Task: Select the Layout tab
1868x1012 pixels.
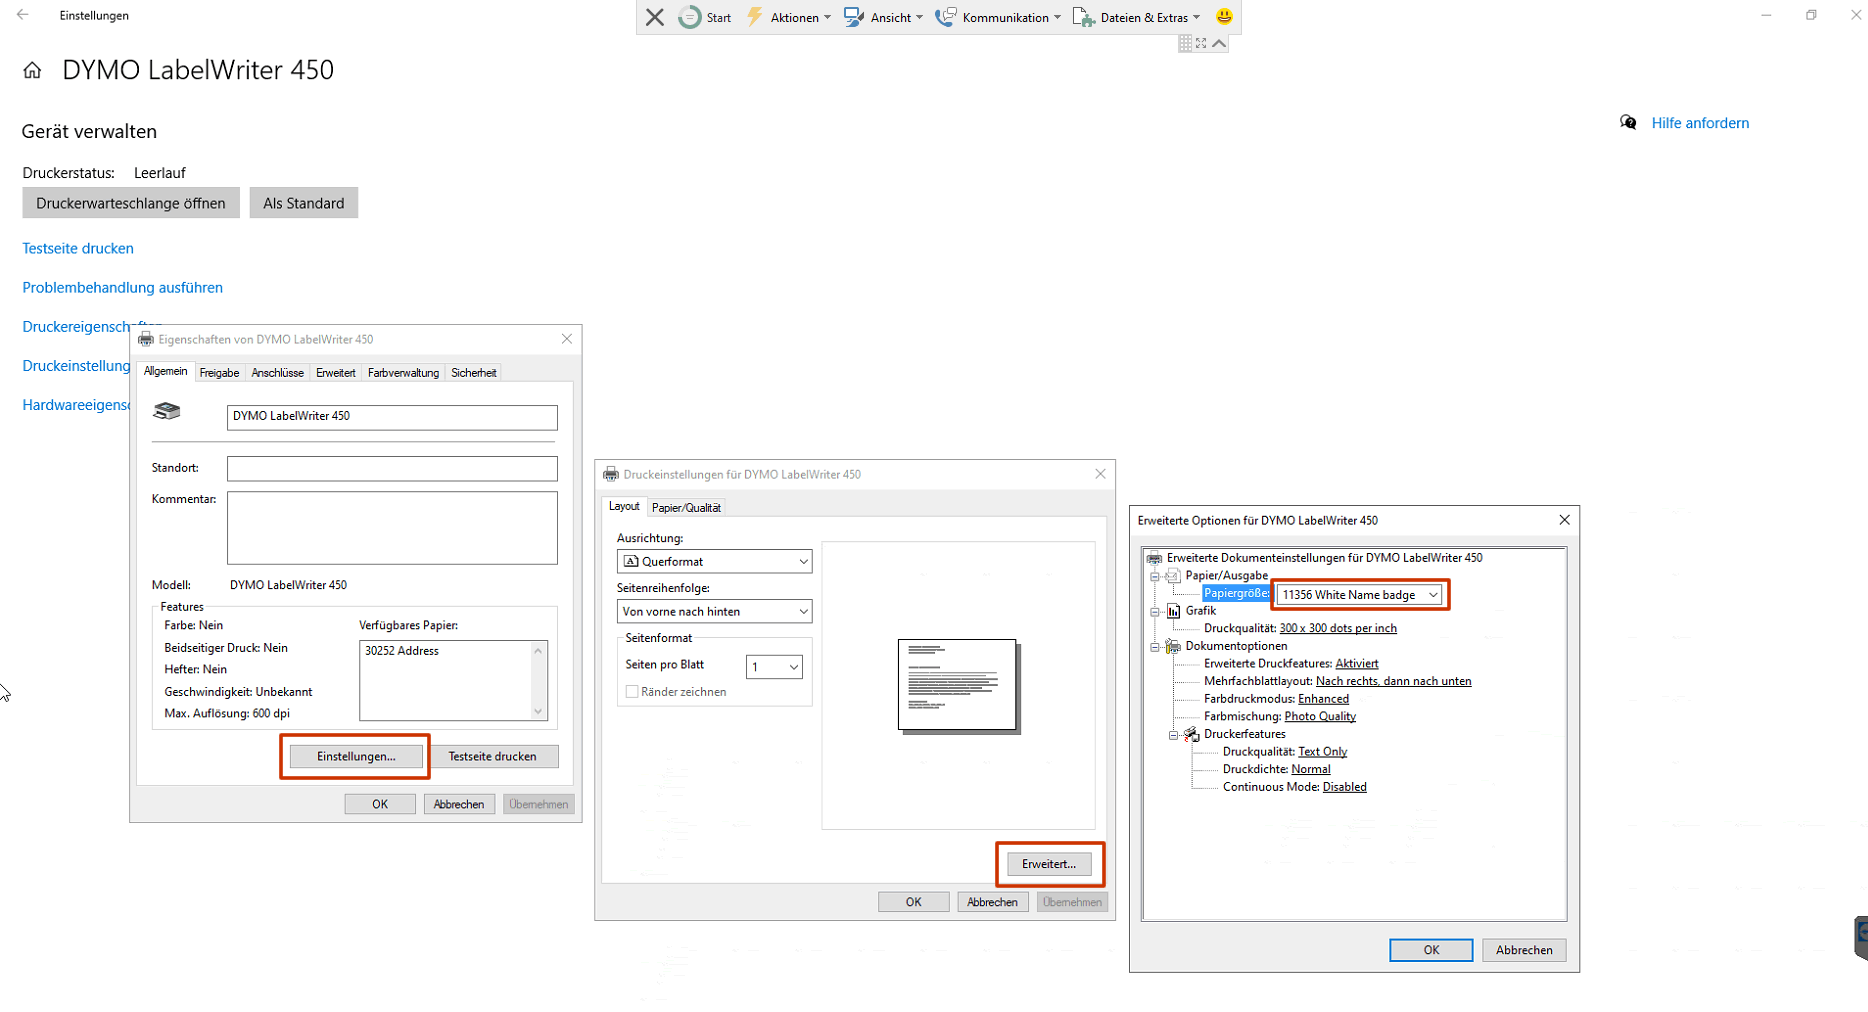Action: click(x=624, y=507)
